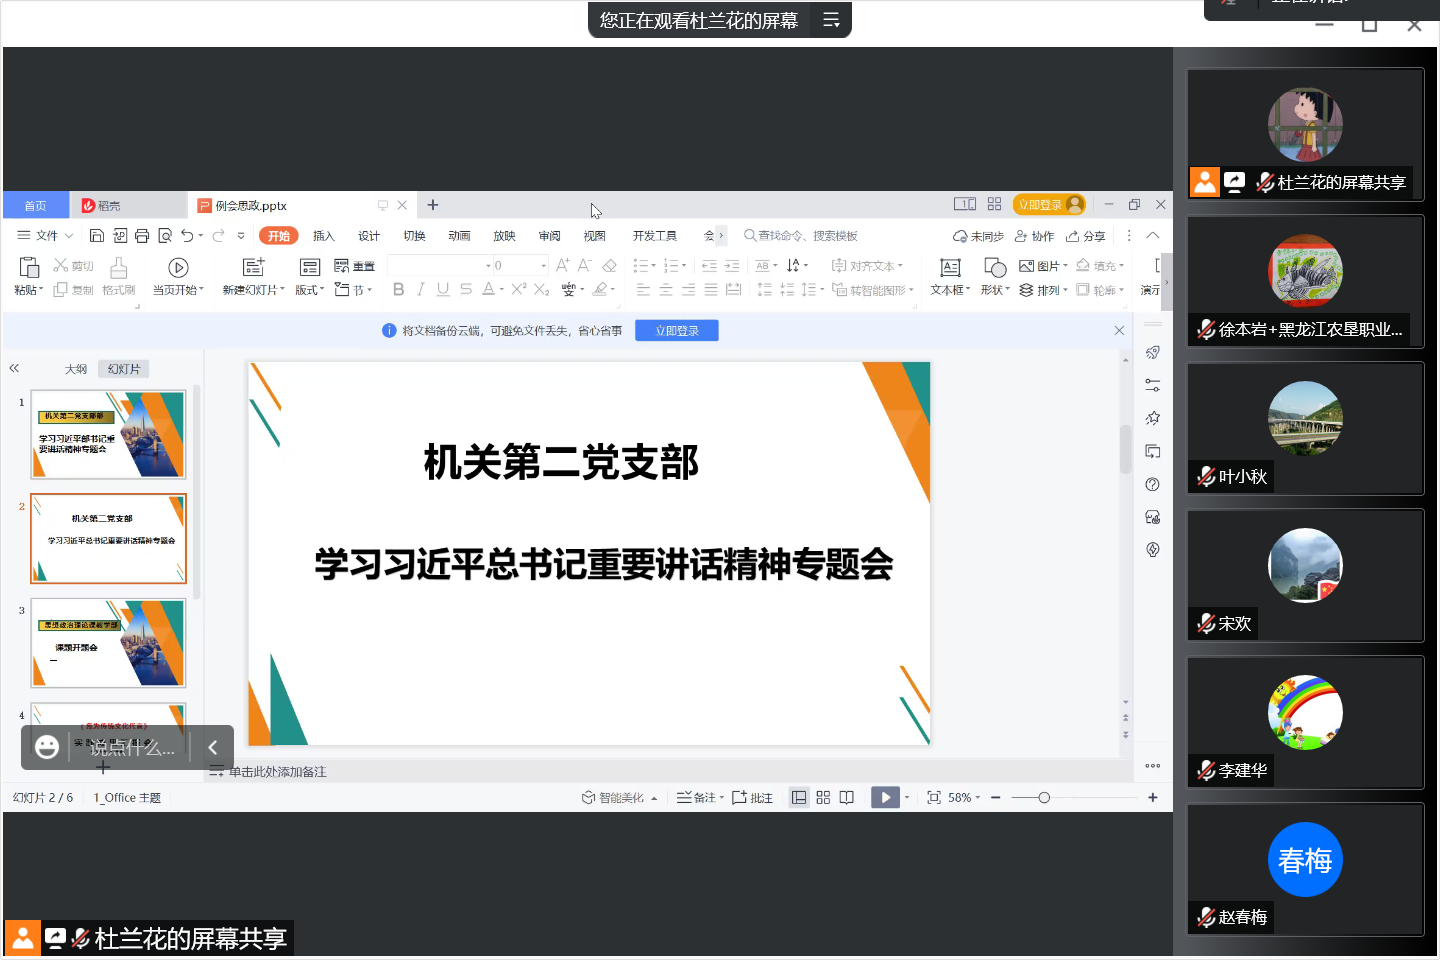Start slideshow from current slide (当页开始) icon

[178, 267]
